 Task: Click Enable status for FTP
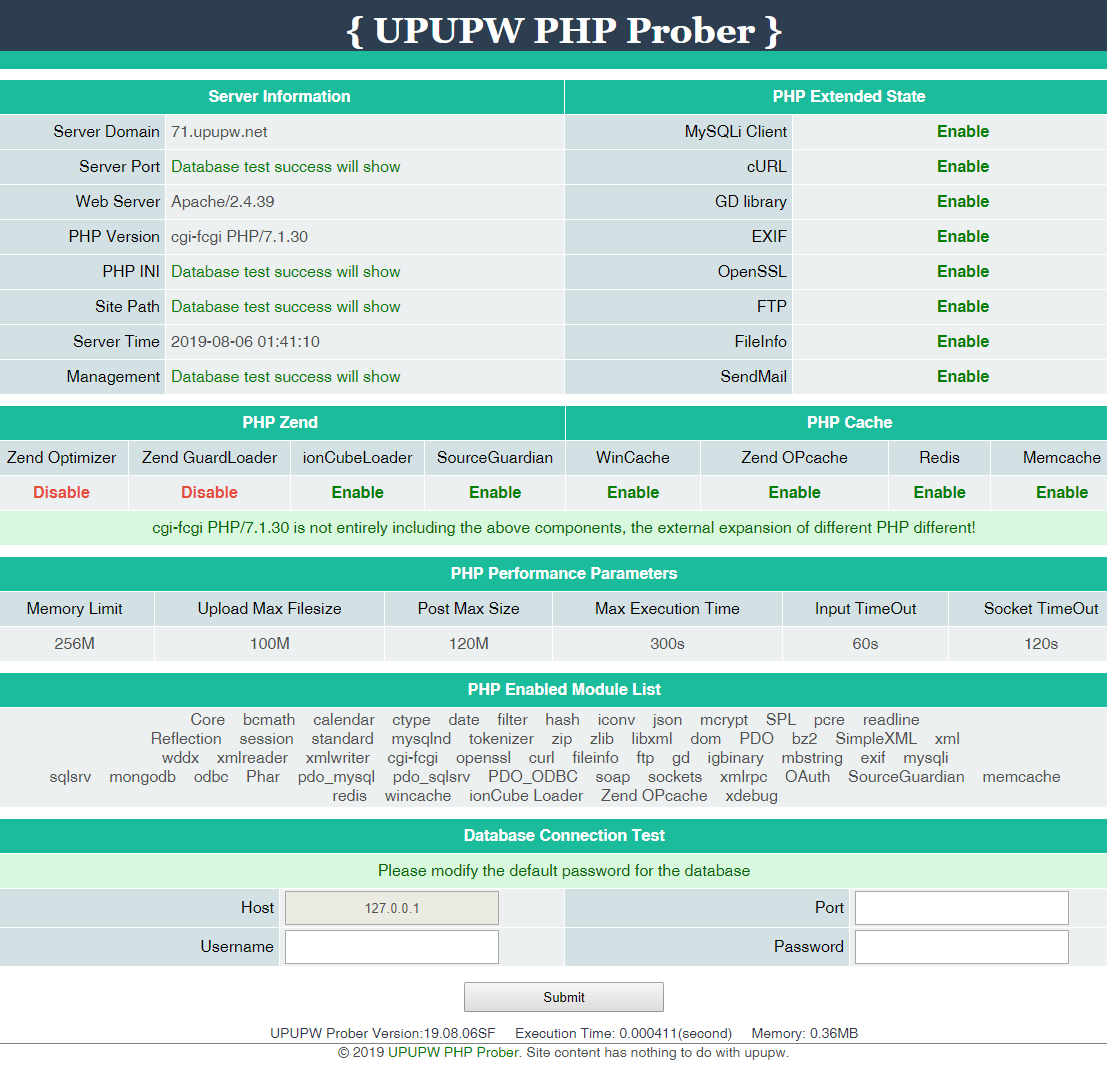point(962,307)
